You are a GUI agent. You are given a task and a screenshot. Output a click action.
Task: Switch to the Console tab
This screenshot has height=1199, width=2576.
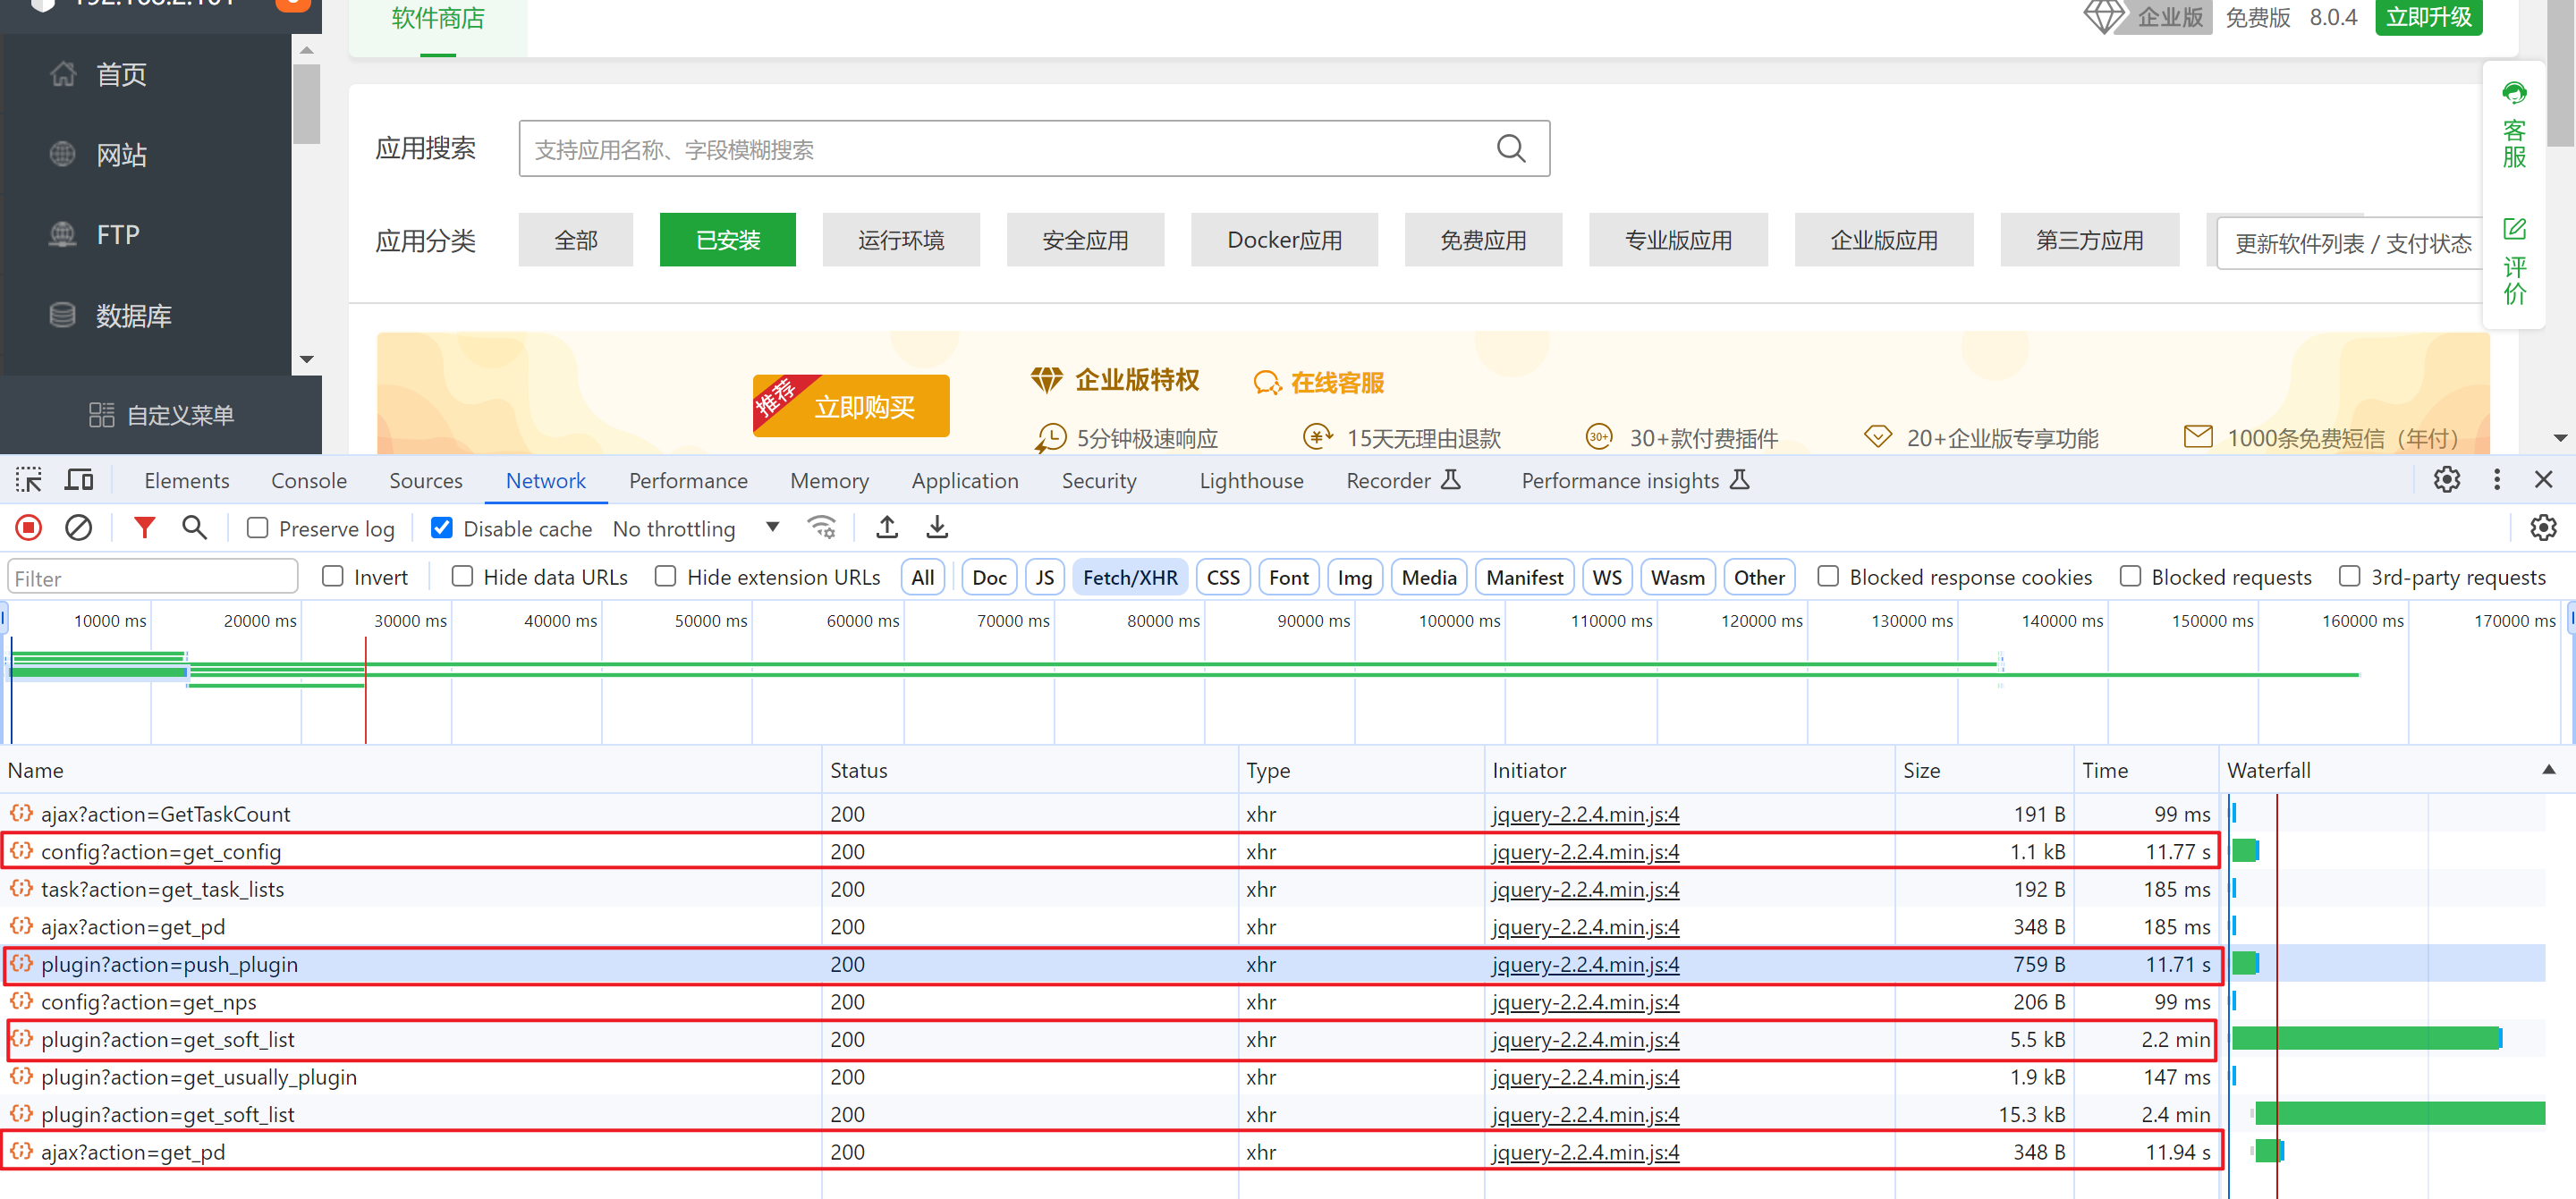tap(309, 480)
